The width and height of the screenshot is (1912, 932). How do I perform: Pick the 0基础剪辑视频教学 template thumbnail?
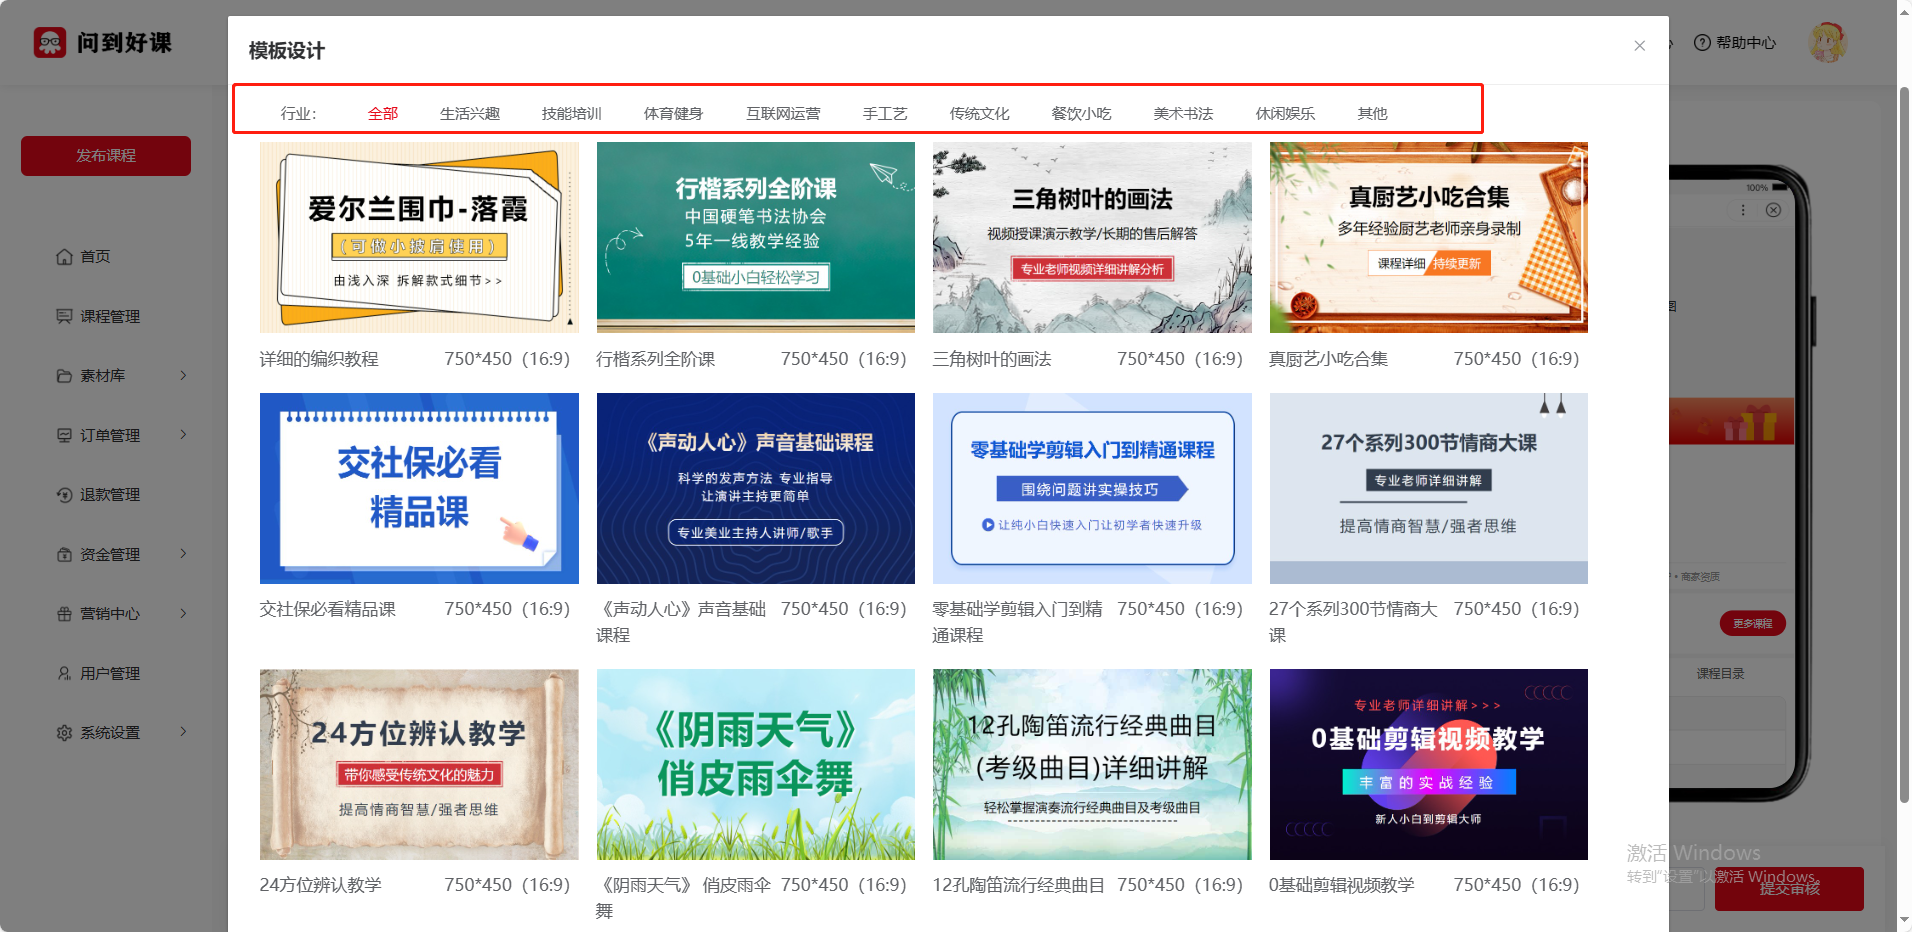tap(1428, 764)
